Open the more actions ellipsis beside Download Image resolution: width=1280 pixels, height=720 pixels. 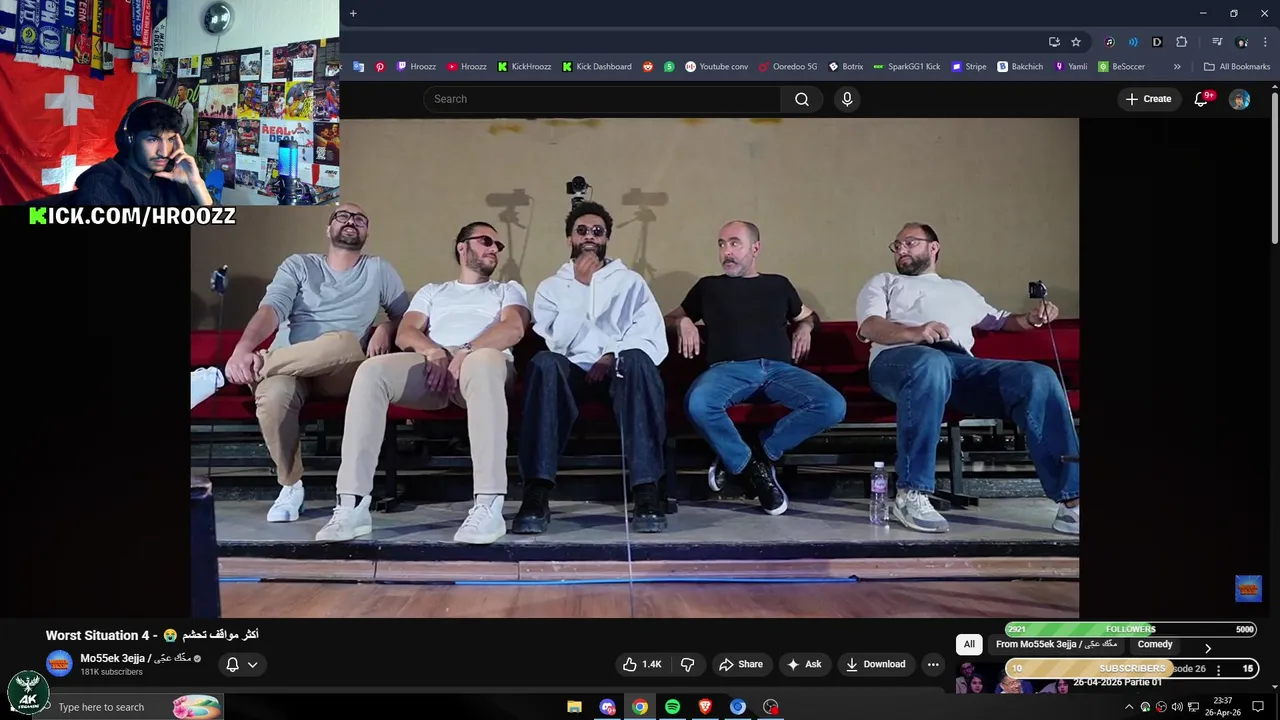[933, 664]
